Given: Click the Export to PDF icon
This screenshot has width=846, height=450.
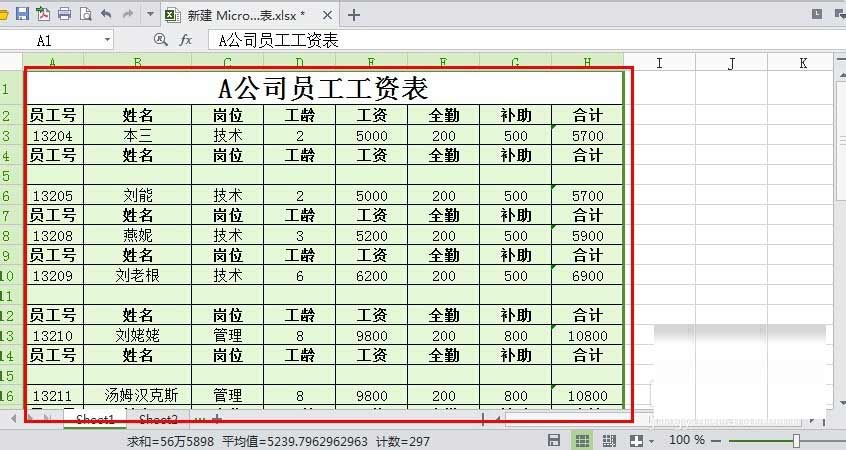Looking at the screenshot, I should [43, 14].
